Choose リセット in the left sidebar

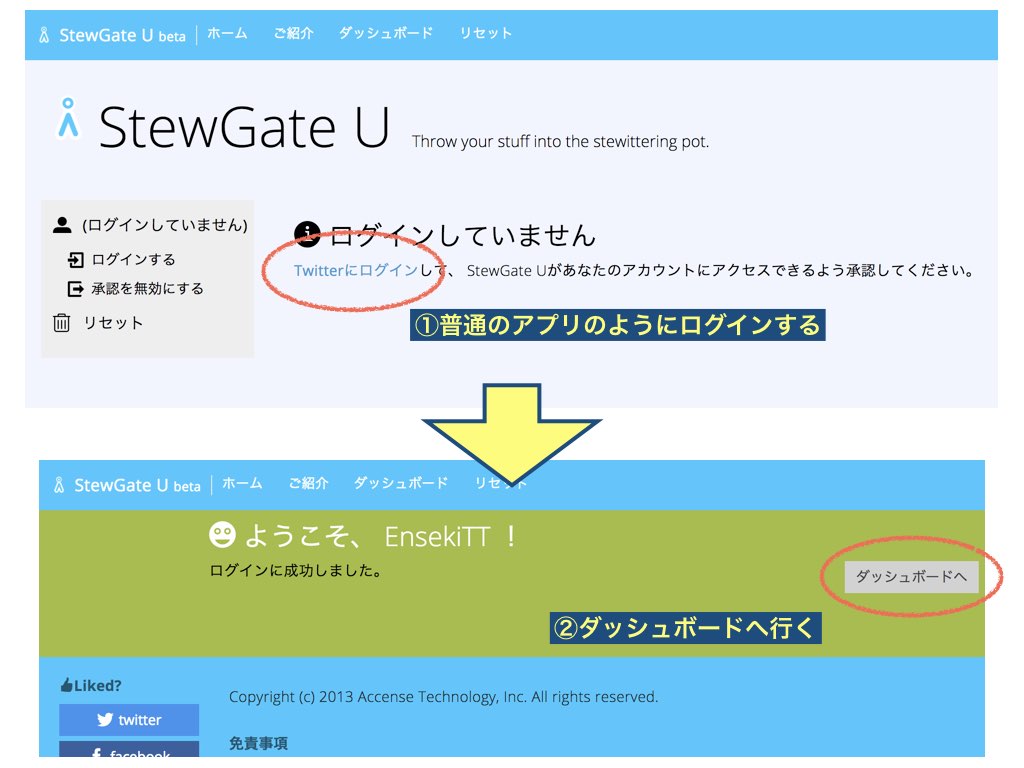[x=113, y=323]
